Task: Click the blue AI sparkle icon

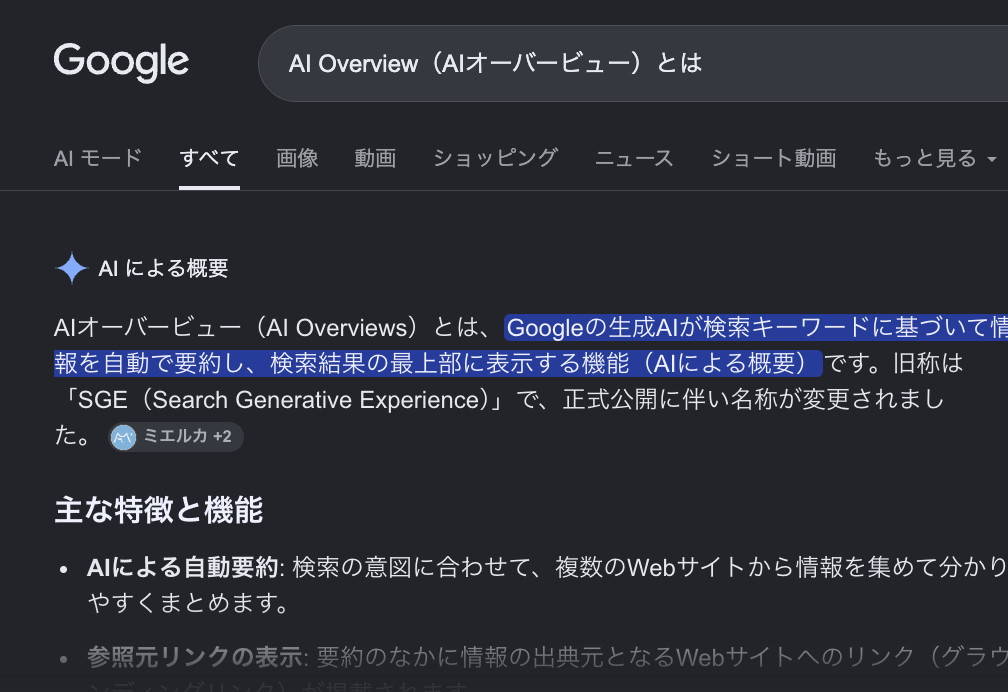Action: tap(71, 268)
